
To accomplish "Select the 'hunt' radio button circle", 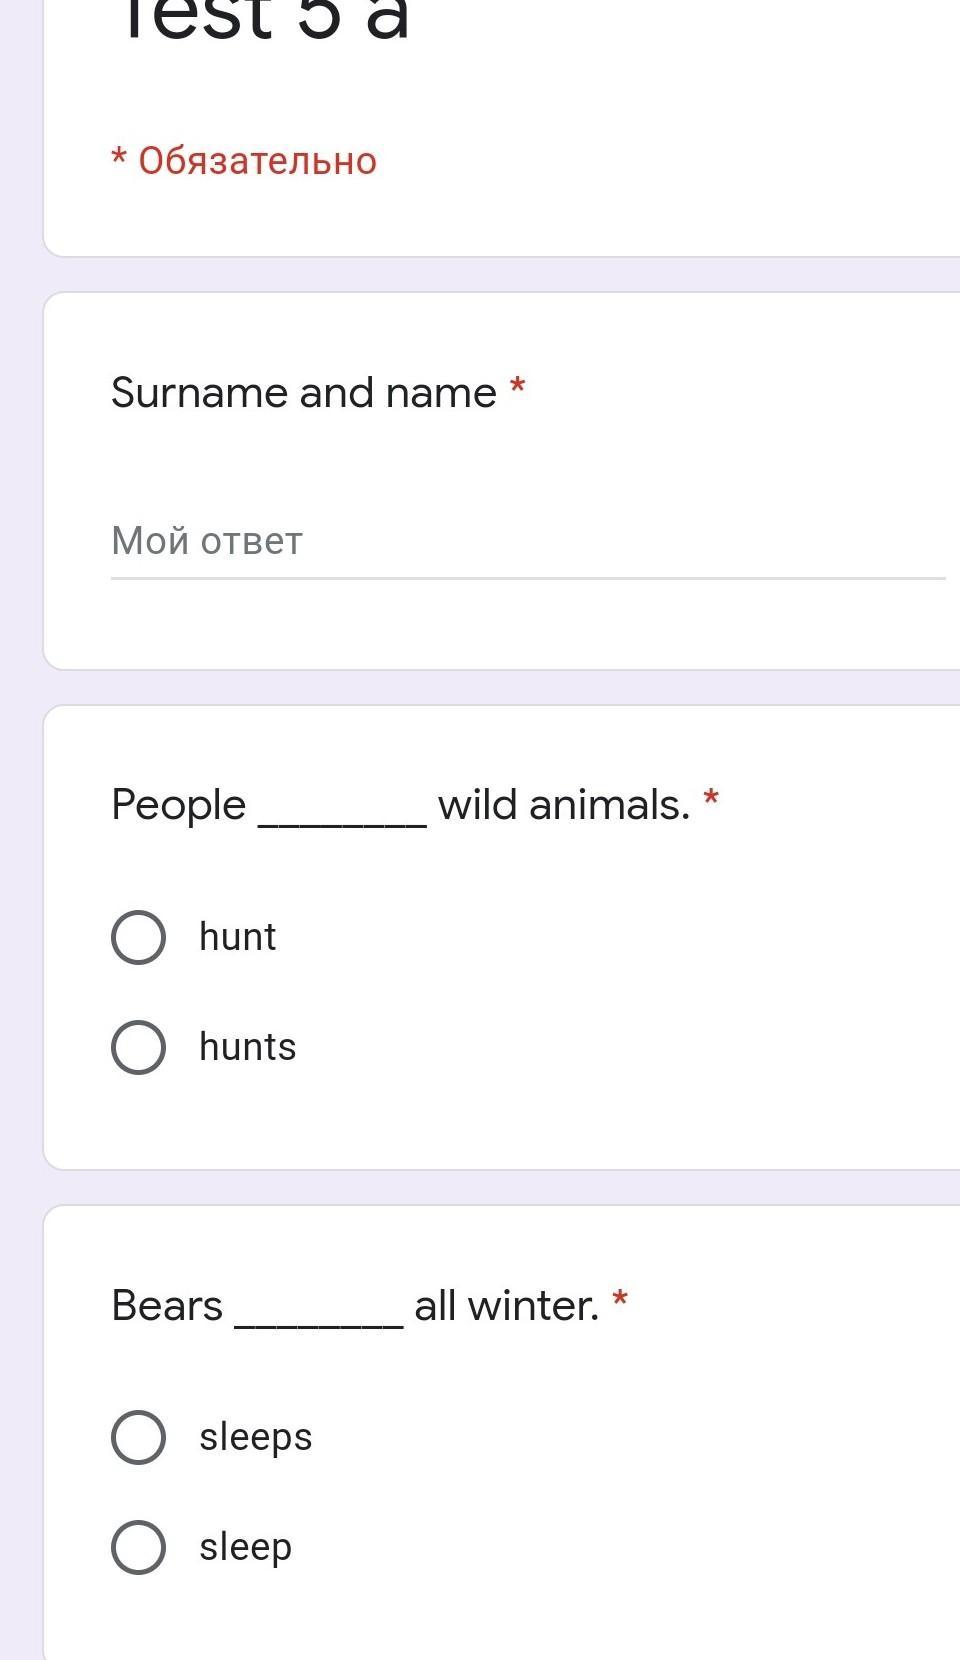I will pyautogui.click(x=138, y=937).
